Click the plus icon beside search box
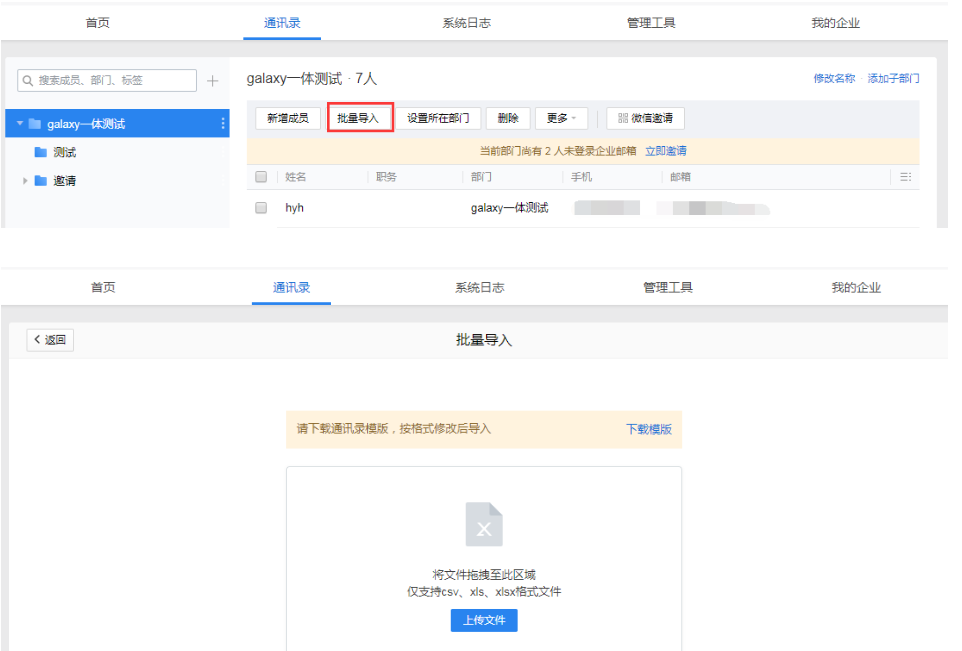 click(x=212, y=81)
